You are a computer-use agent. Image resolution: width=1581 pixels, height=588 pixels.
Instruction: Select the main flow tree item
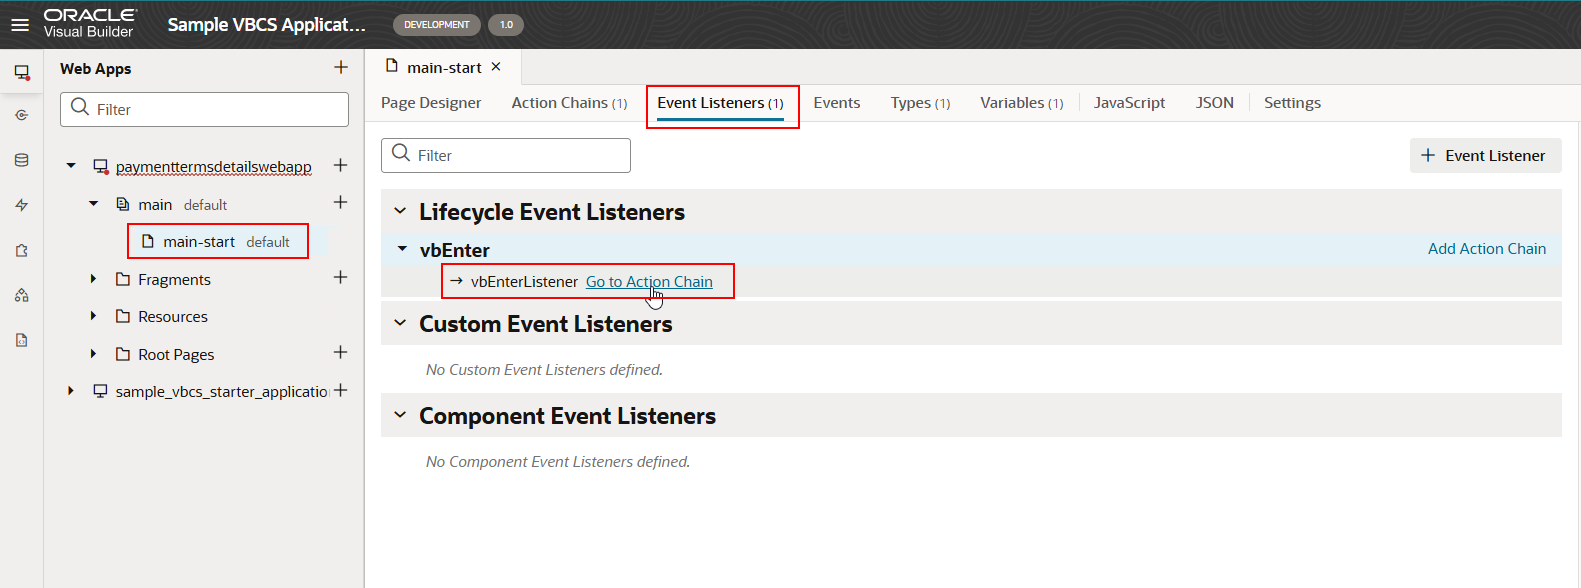(x=155, y=204)
